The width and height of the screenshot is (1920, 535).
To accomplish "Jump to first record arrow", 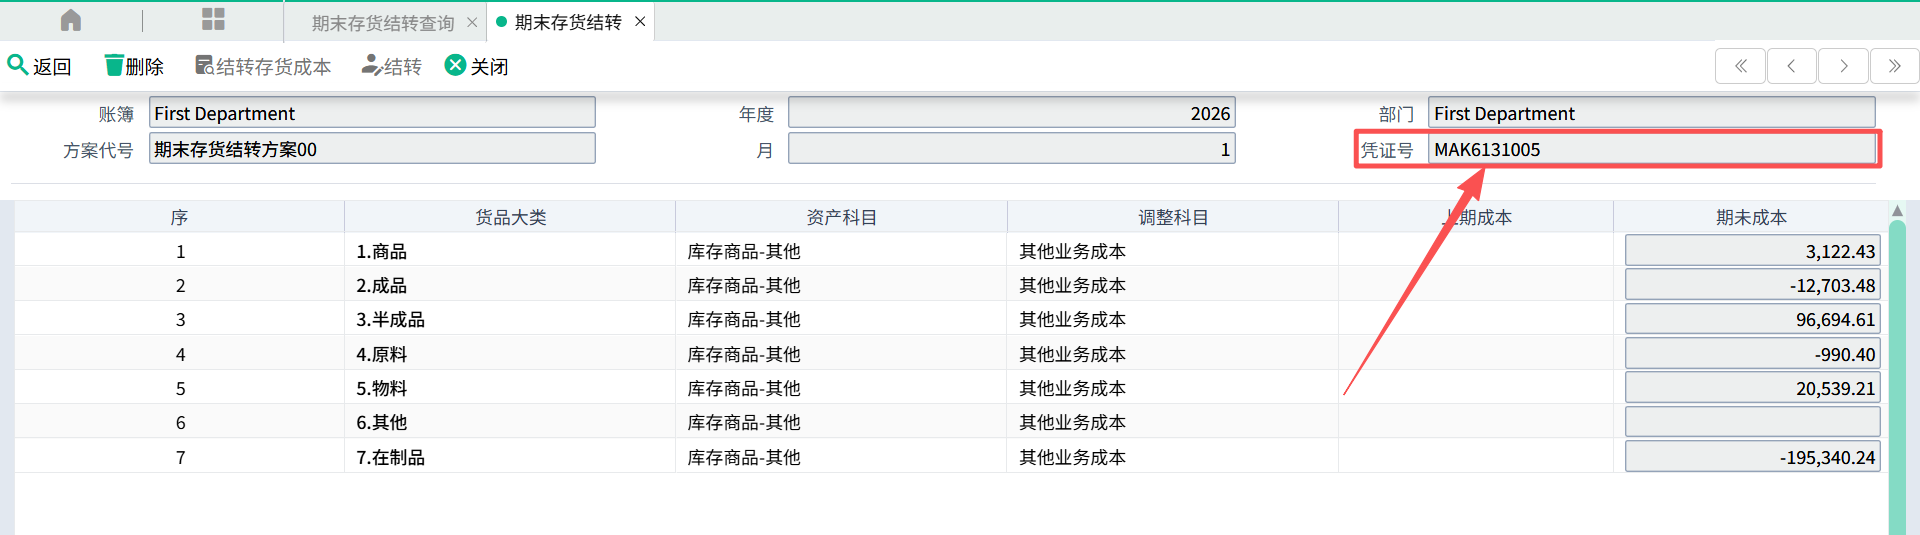I will 1740,66.
